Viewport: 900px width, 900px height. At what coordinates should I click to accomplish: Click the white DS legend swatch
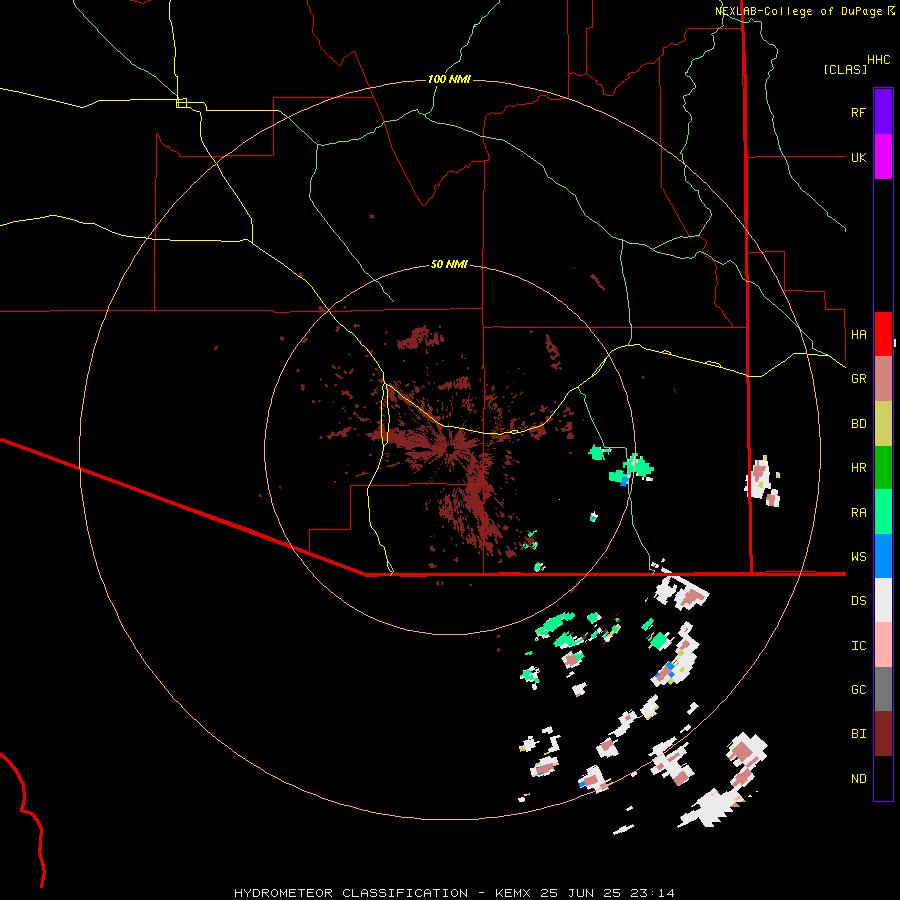point(883,600)
